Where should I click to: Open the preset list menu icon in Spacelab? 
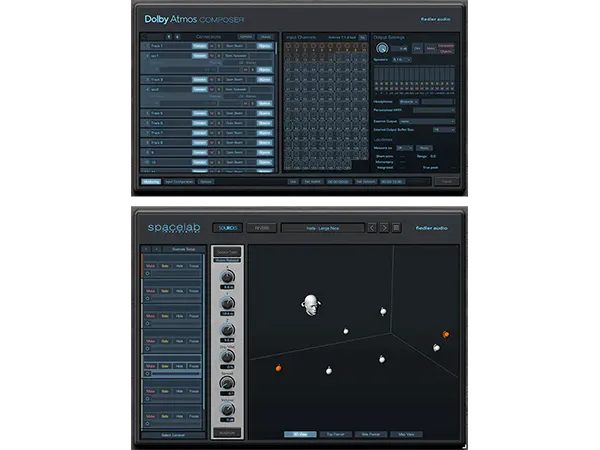[396, 228]
